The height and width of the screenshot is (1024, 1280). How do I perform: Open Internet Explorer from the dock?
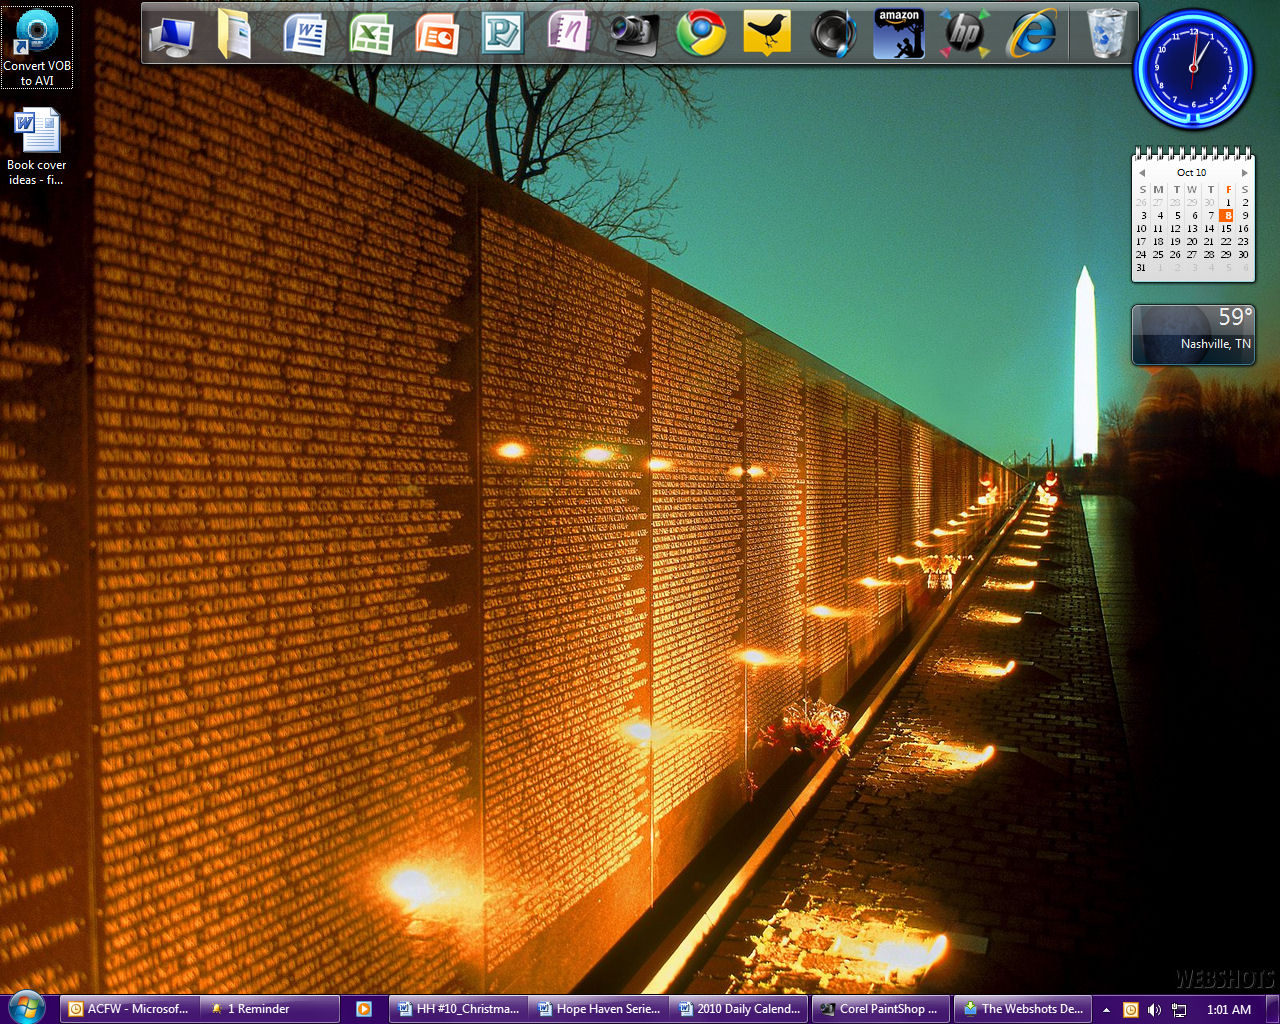click(1031, 35)
